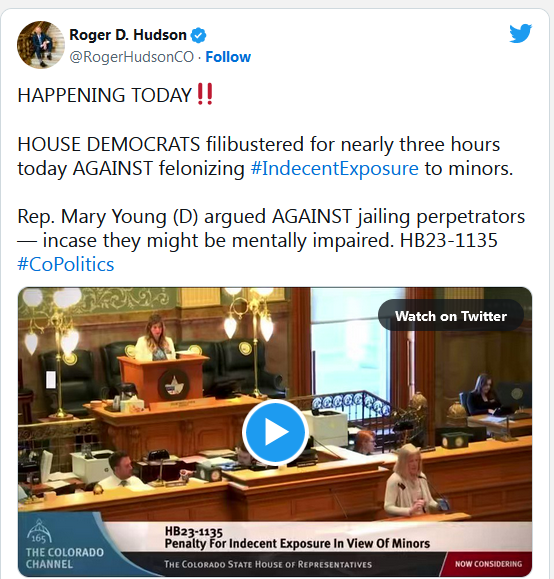Click the red double exclamation emoji
Viewport: 554px width, 579px height.
(205, 94)
